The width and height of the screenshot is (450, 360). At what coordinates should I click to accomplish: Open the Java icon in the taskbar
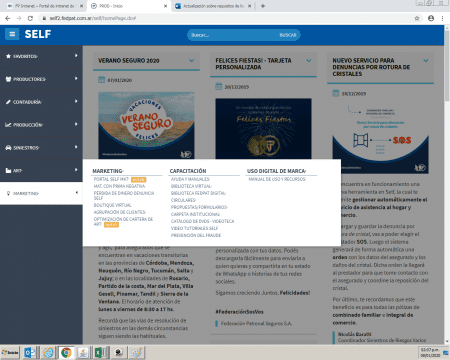83,352
